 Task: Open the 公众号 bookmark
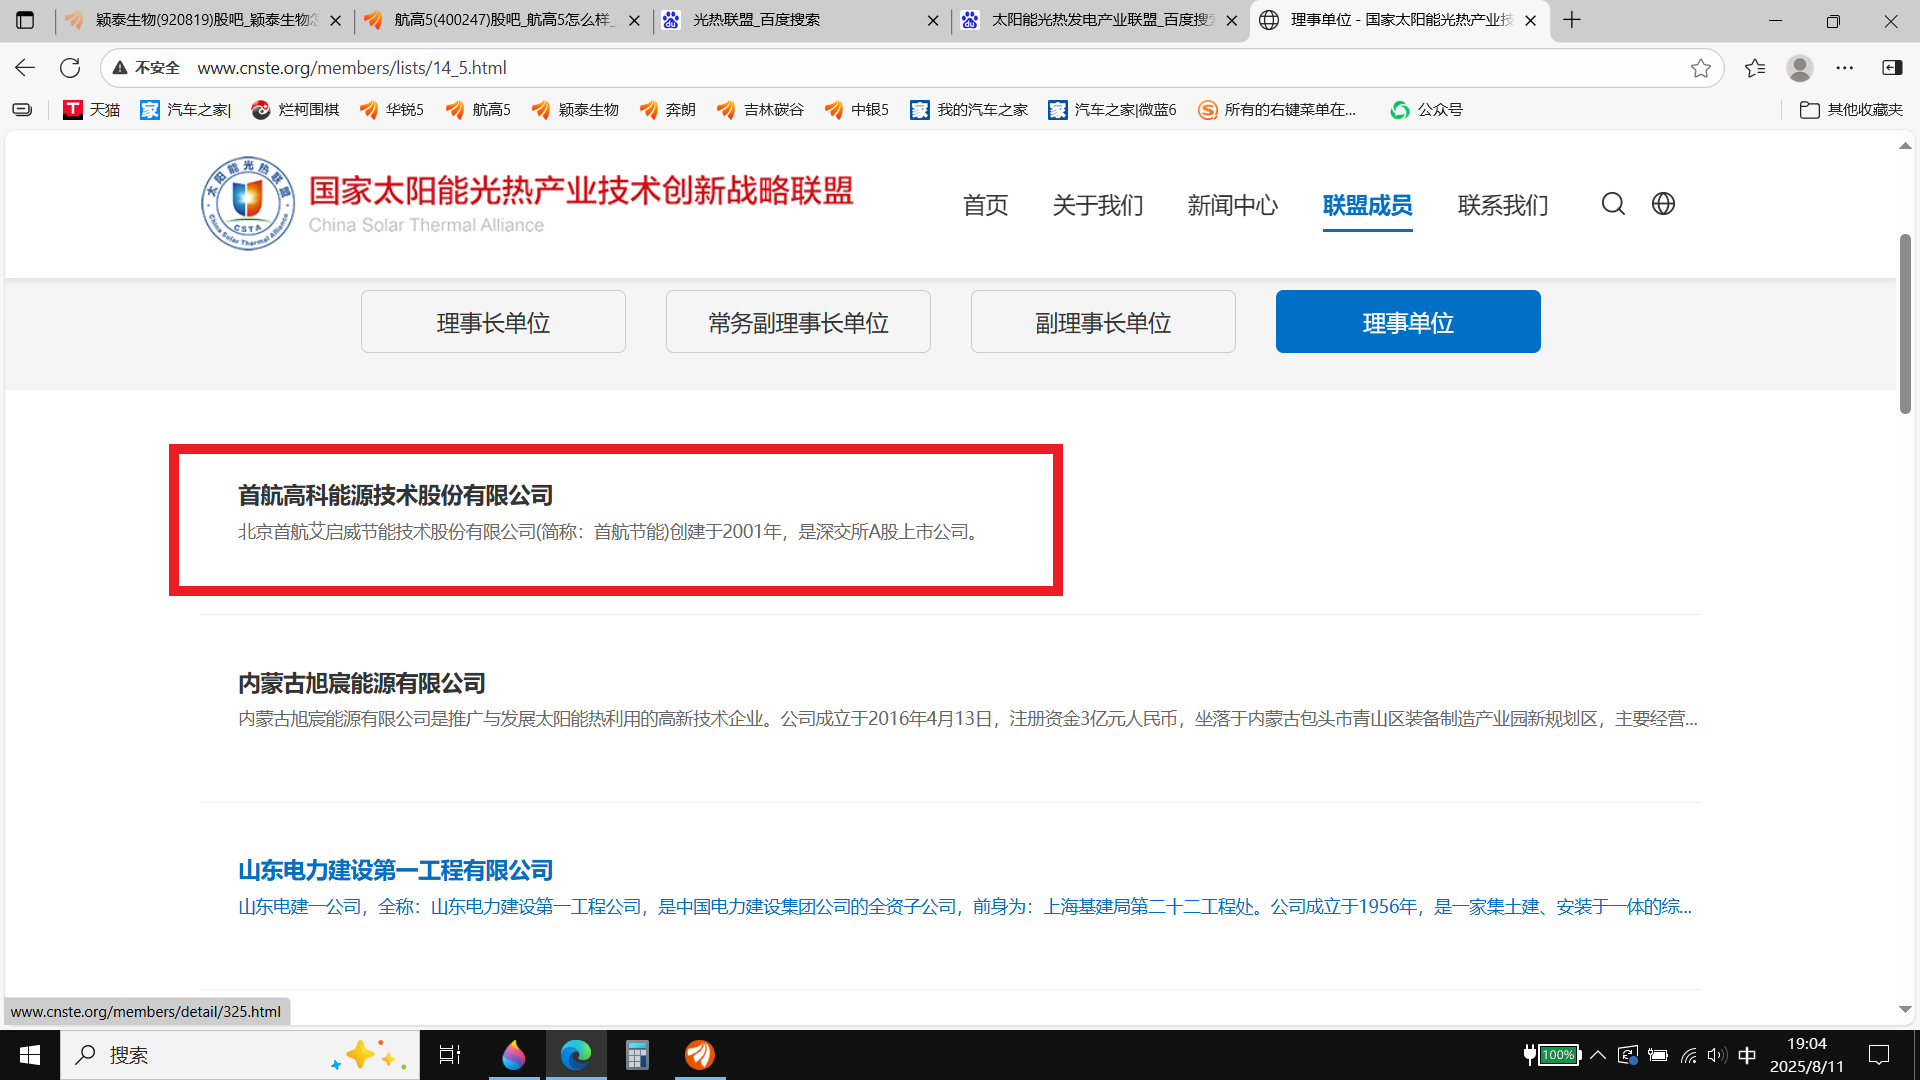tap(1427, 110)
